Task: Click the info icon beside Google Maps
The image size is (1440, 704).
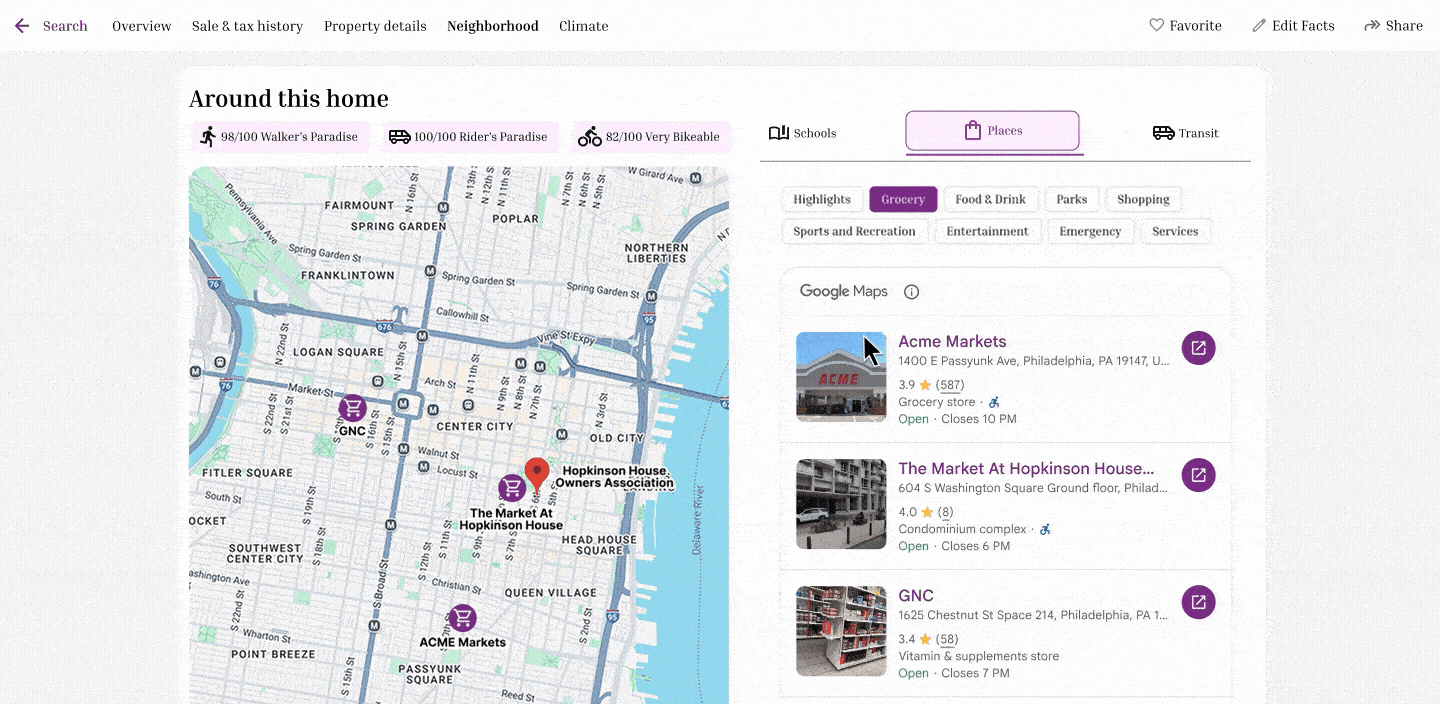Action: point(911,291)
